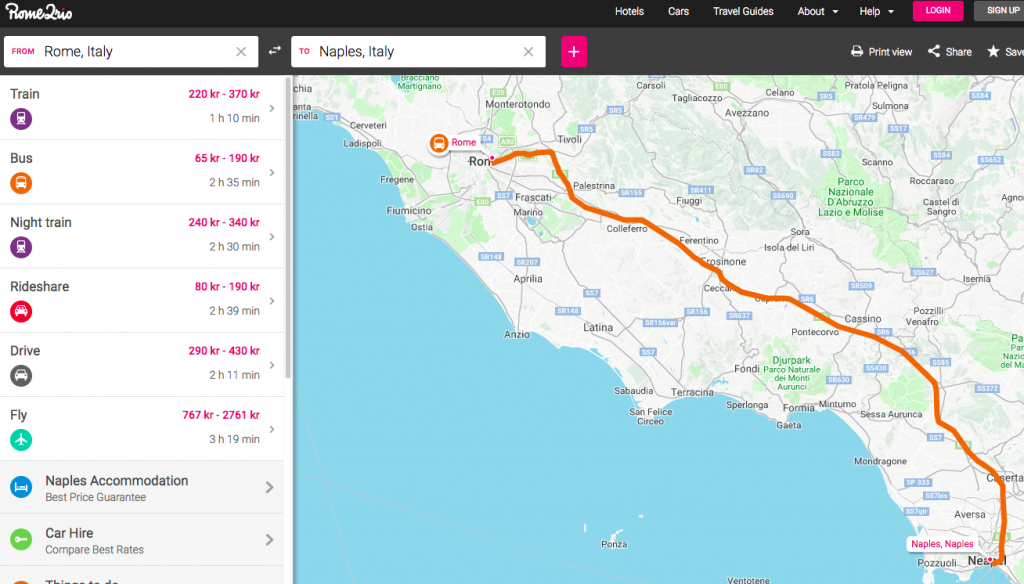Click the printer icon for Print view

coord(857,51)
